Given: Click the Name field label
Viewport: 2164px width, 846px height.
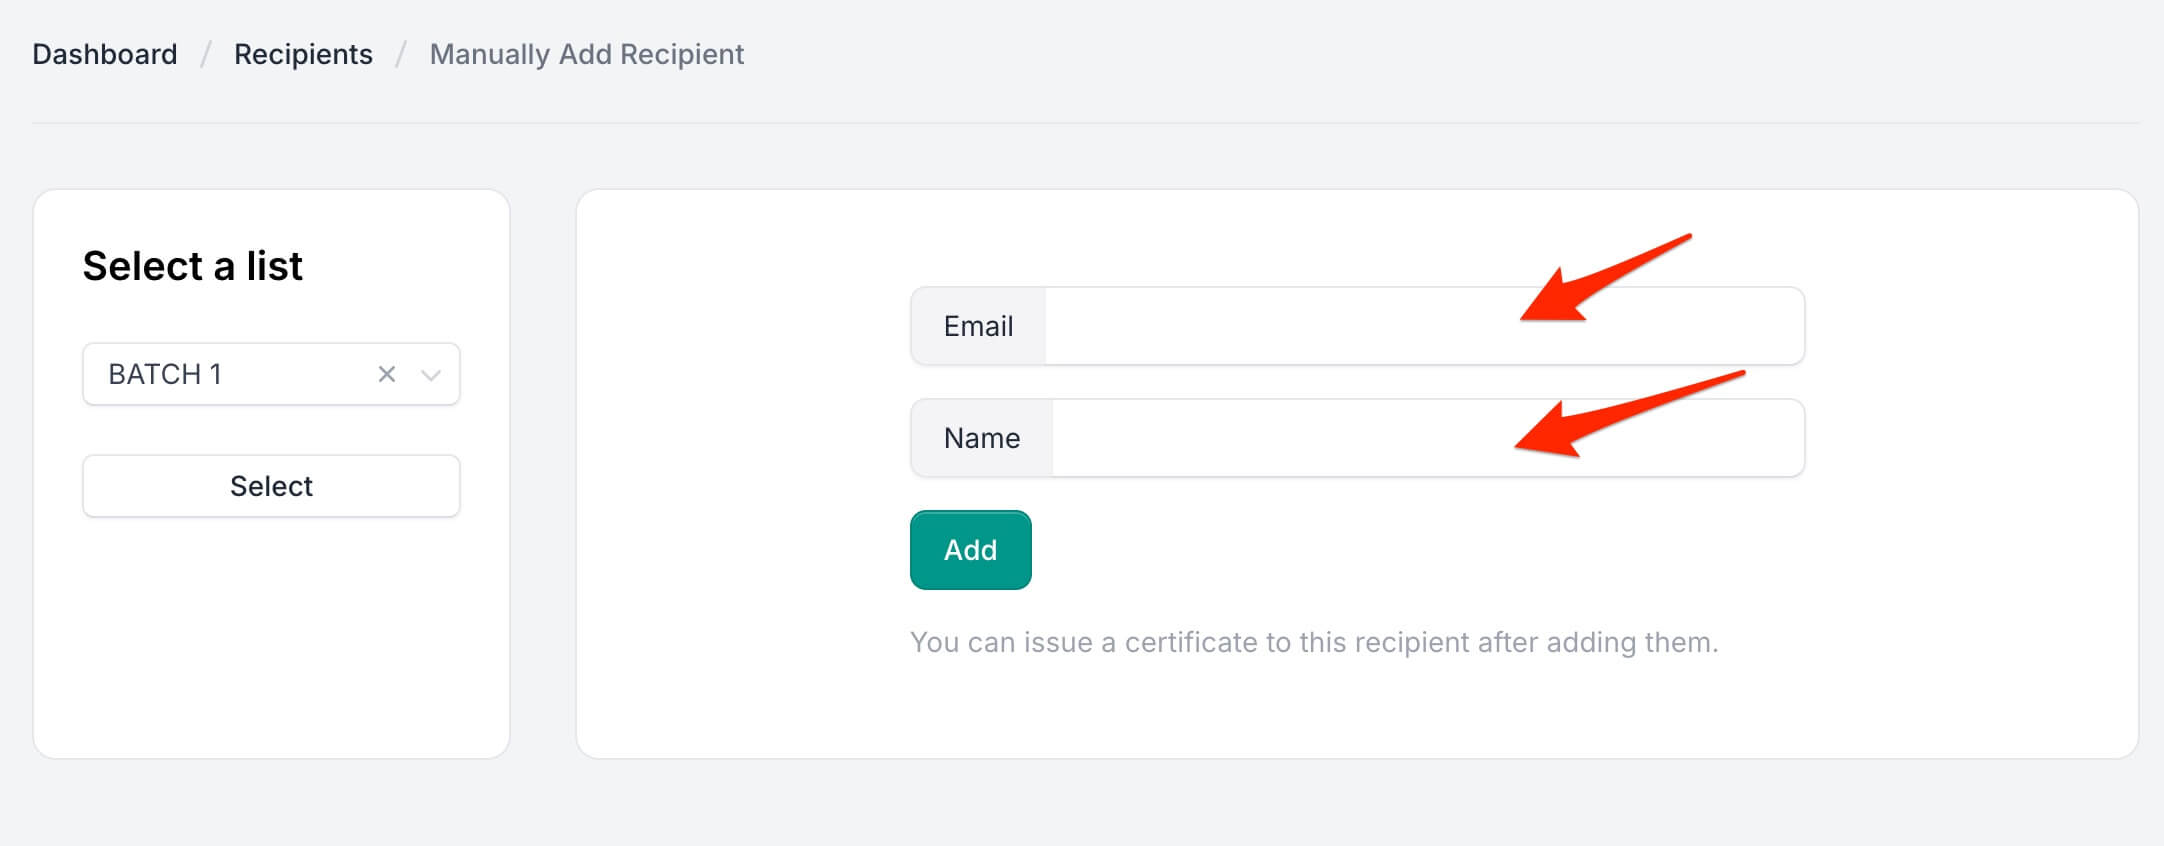Looking at the screenshot, I should 981,437.
